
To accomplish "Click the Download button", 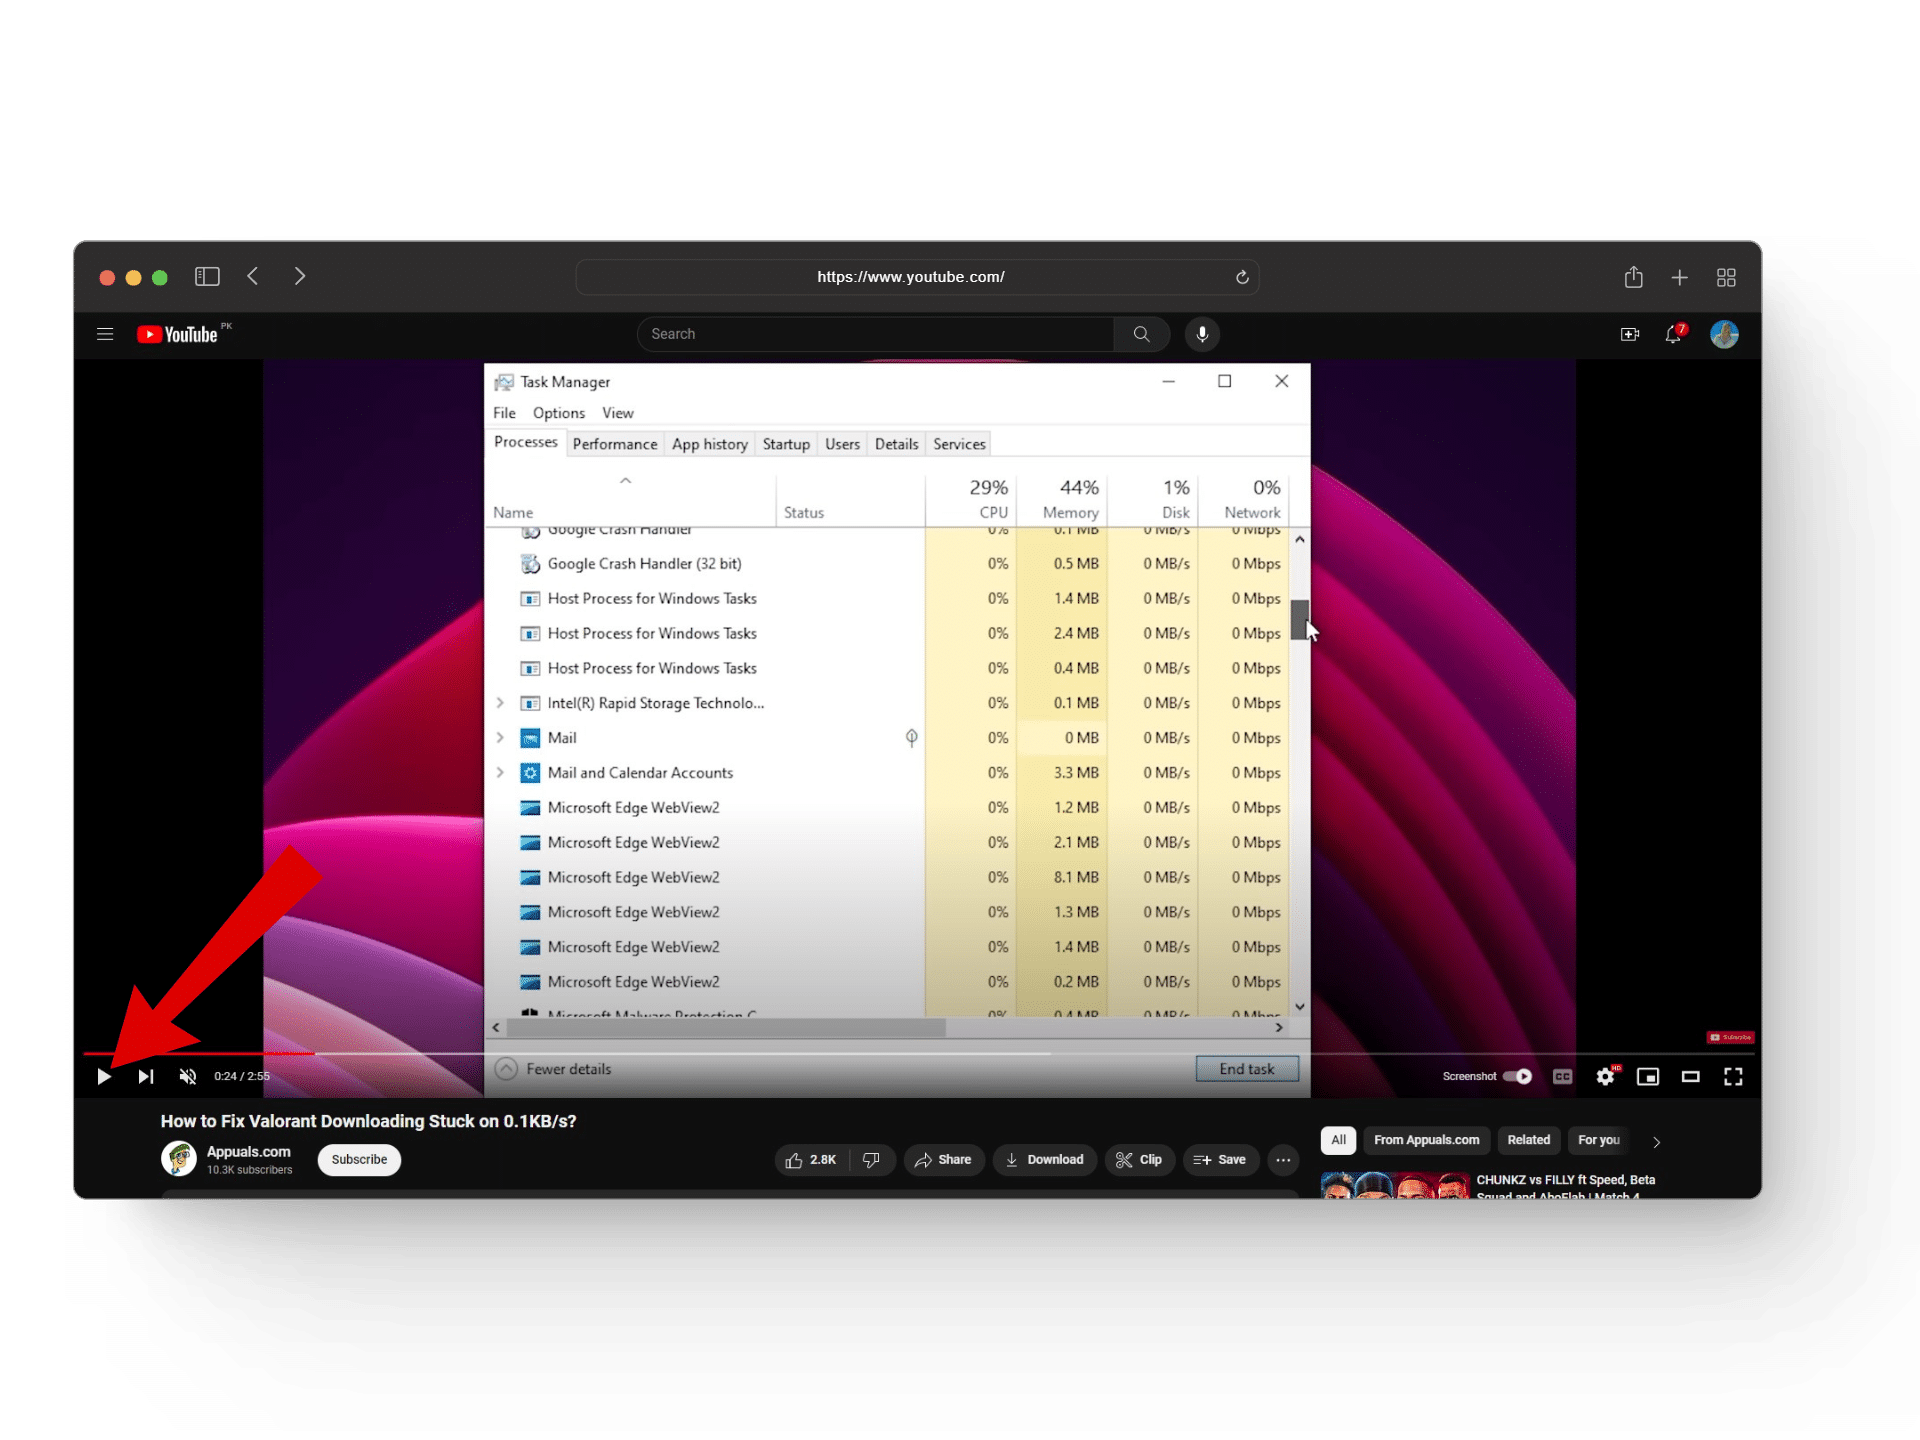I will point(1044,1159).
